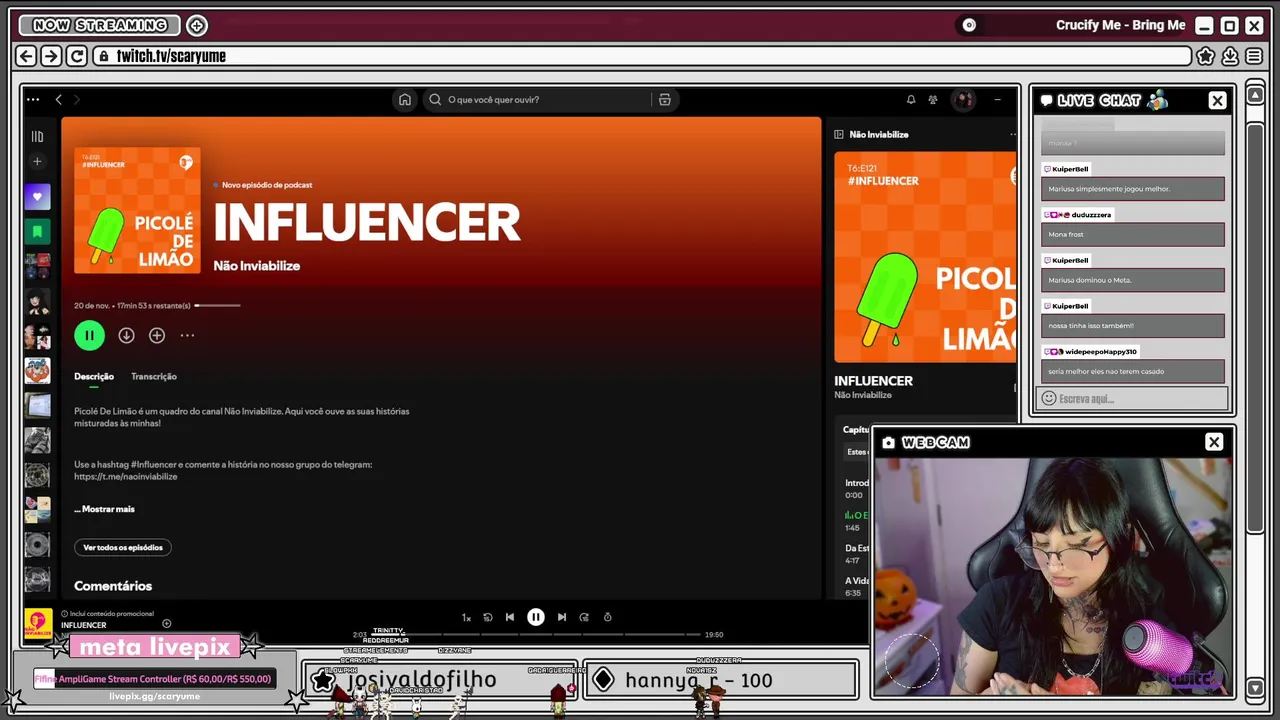Go to previous track in player bar
The width and height of the screenshot is (1280, 720).
tap(510, 618)
